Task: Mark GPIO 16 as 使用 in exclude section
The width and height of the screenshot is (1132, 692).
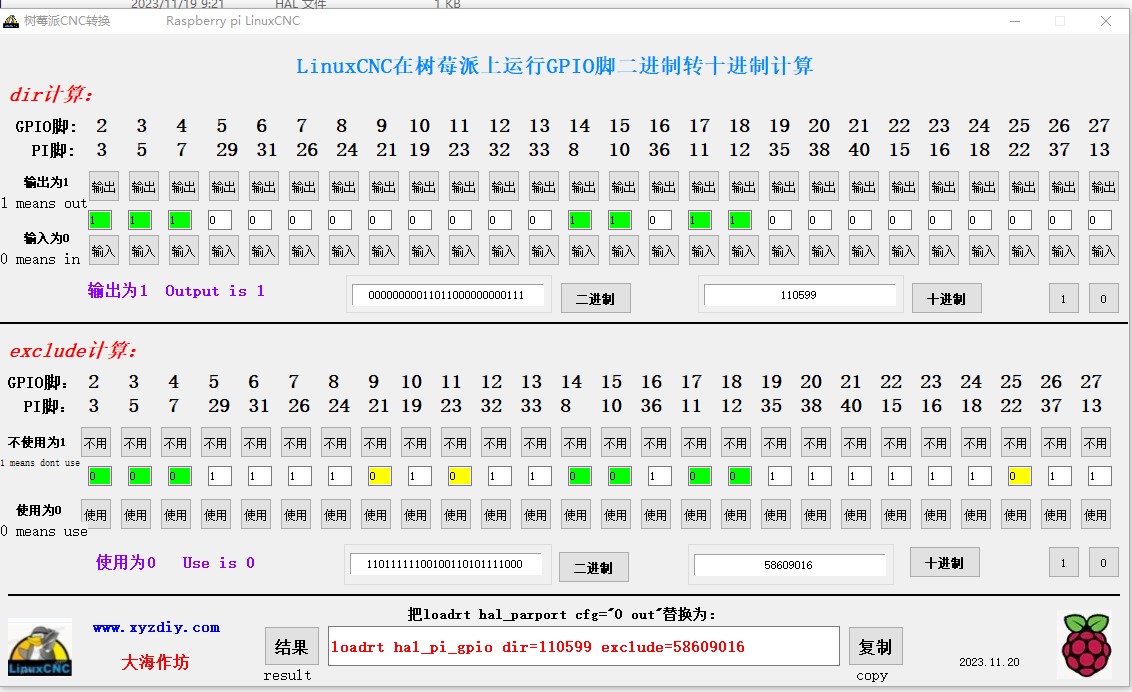Action: 655,514
